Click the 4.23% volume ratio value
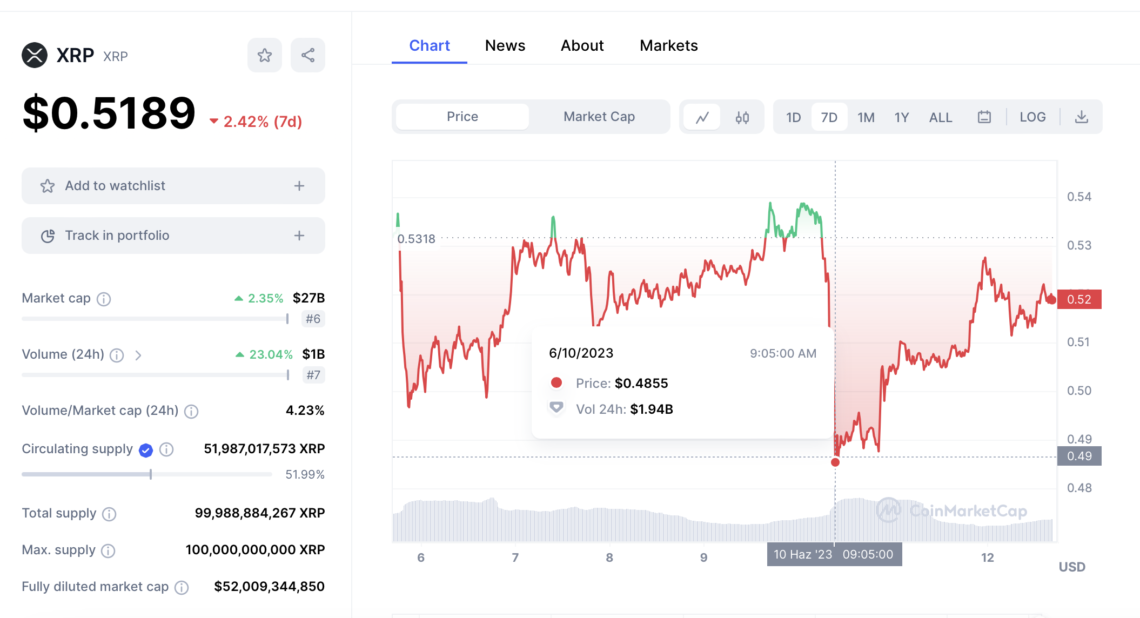The image size is (1140, 618). click(305, 410)
